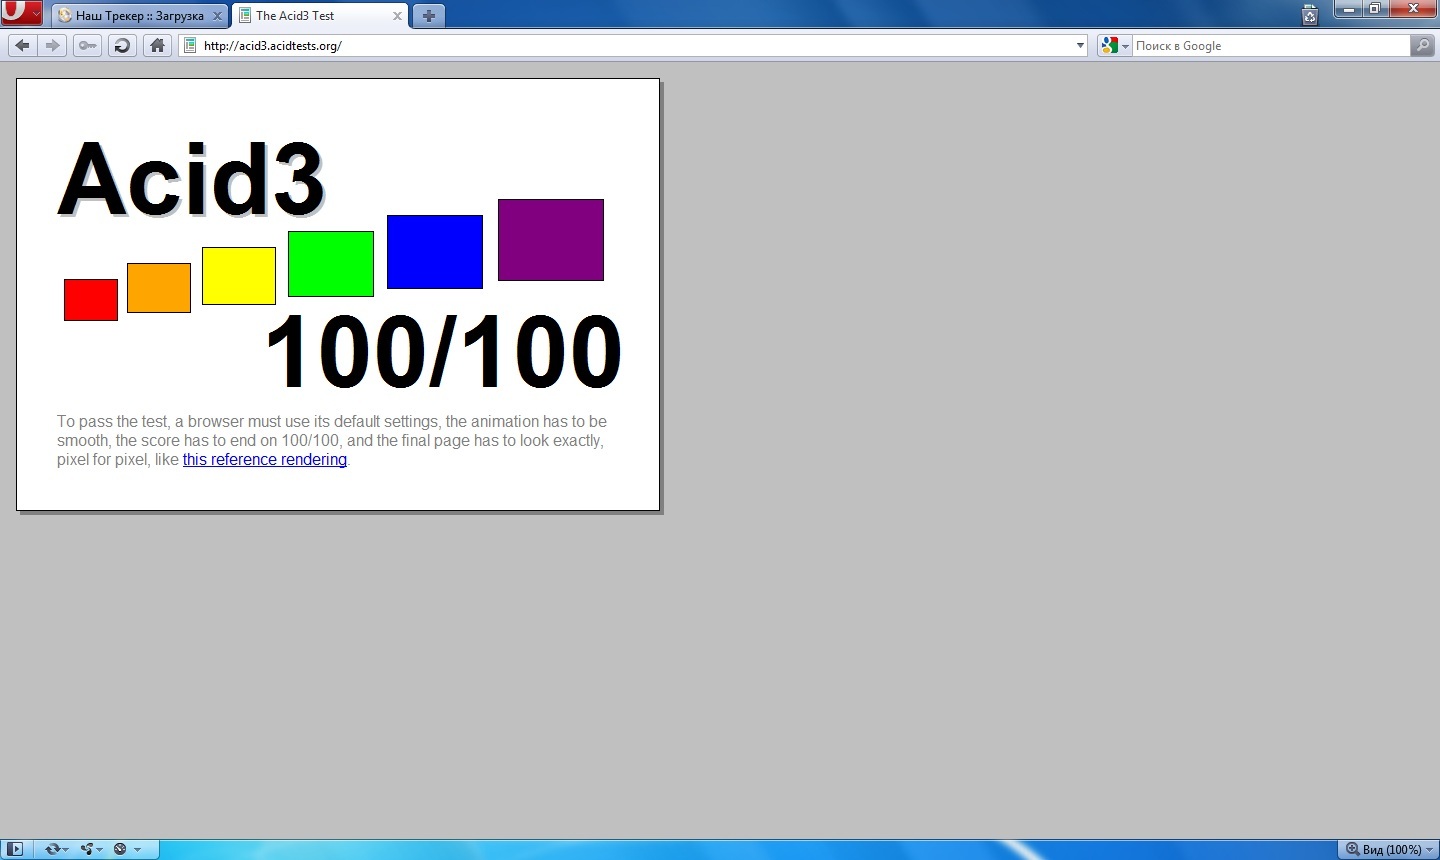
Task: Go forward using the Forward arrow
Action: (53, 45)
